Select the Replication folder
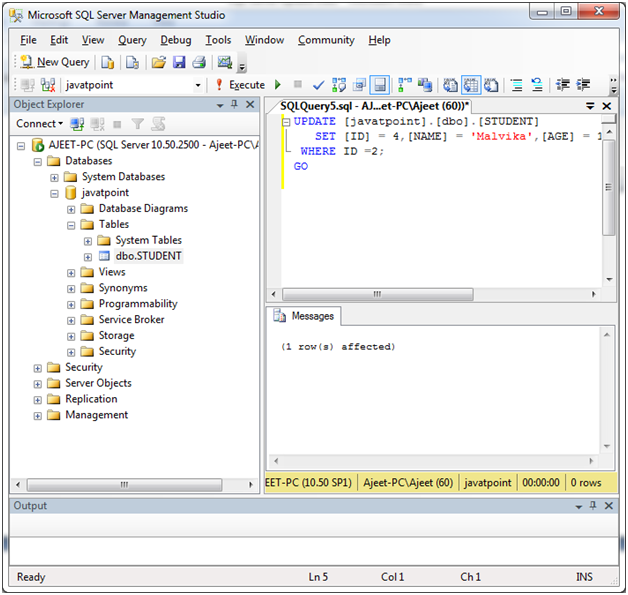The width and height of the screenshot is (628, 595). coord(91,399)
